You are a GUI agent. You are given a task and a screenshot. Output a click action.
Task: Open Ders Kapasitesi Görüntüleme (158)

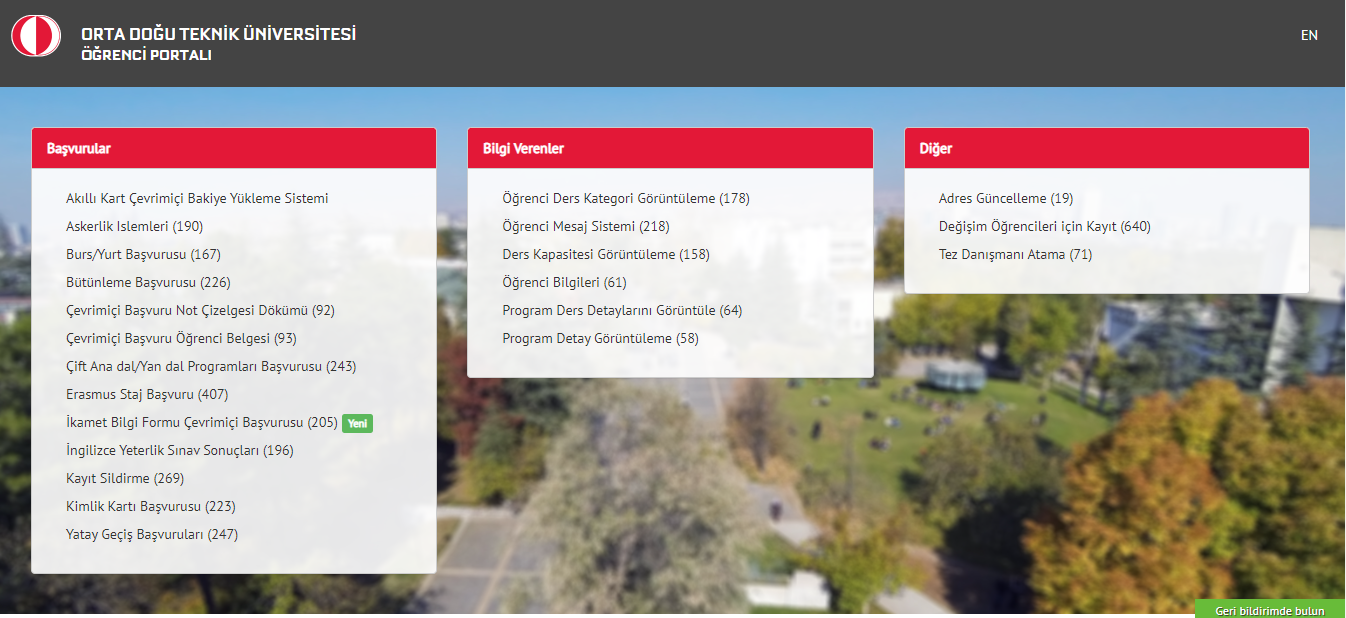[x=606, y=255]
